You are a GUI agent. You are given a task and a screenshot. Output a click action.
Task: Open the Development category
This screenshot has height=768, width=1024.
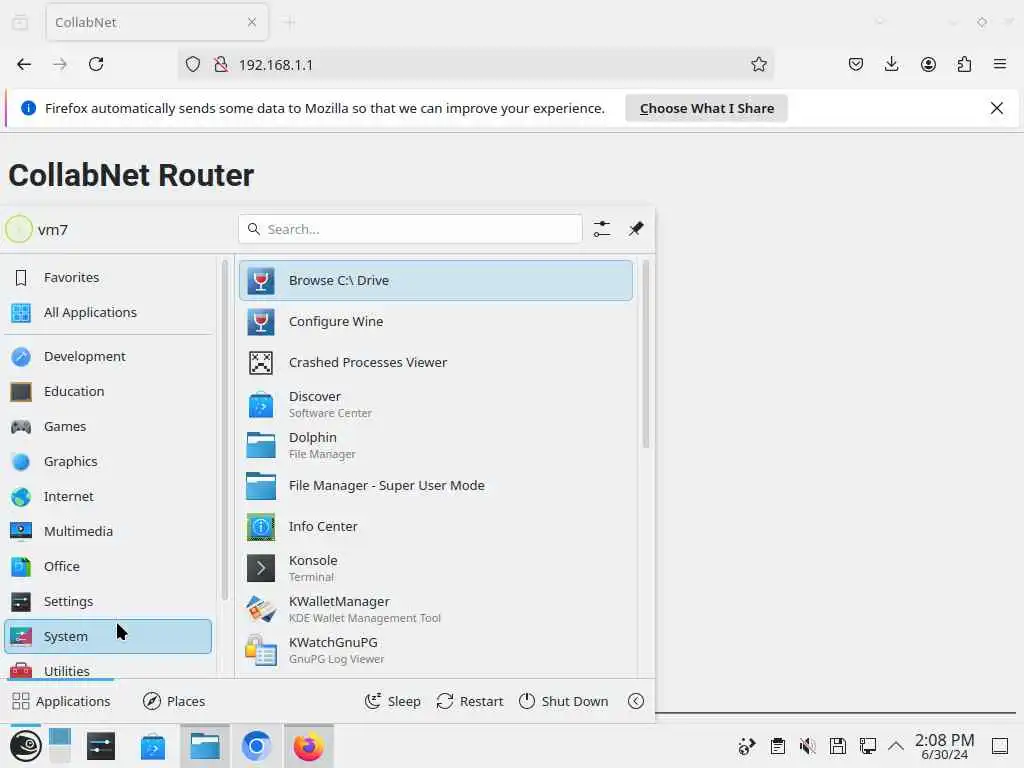[108, 357]
